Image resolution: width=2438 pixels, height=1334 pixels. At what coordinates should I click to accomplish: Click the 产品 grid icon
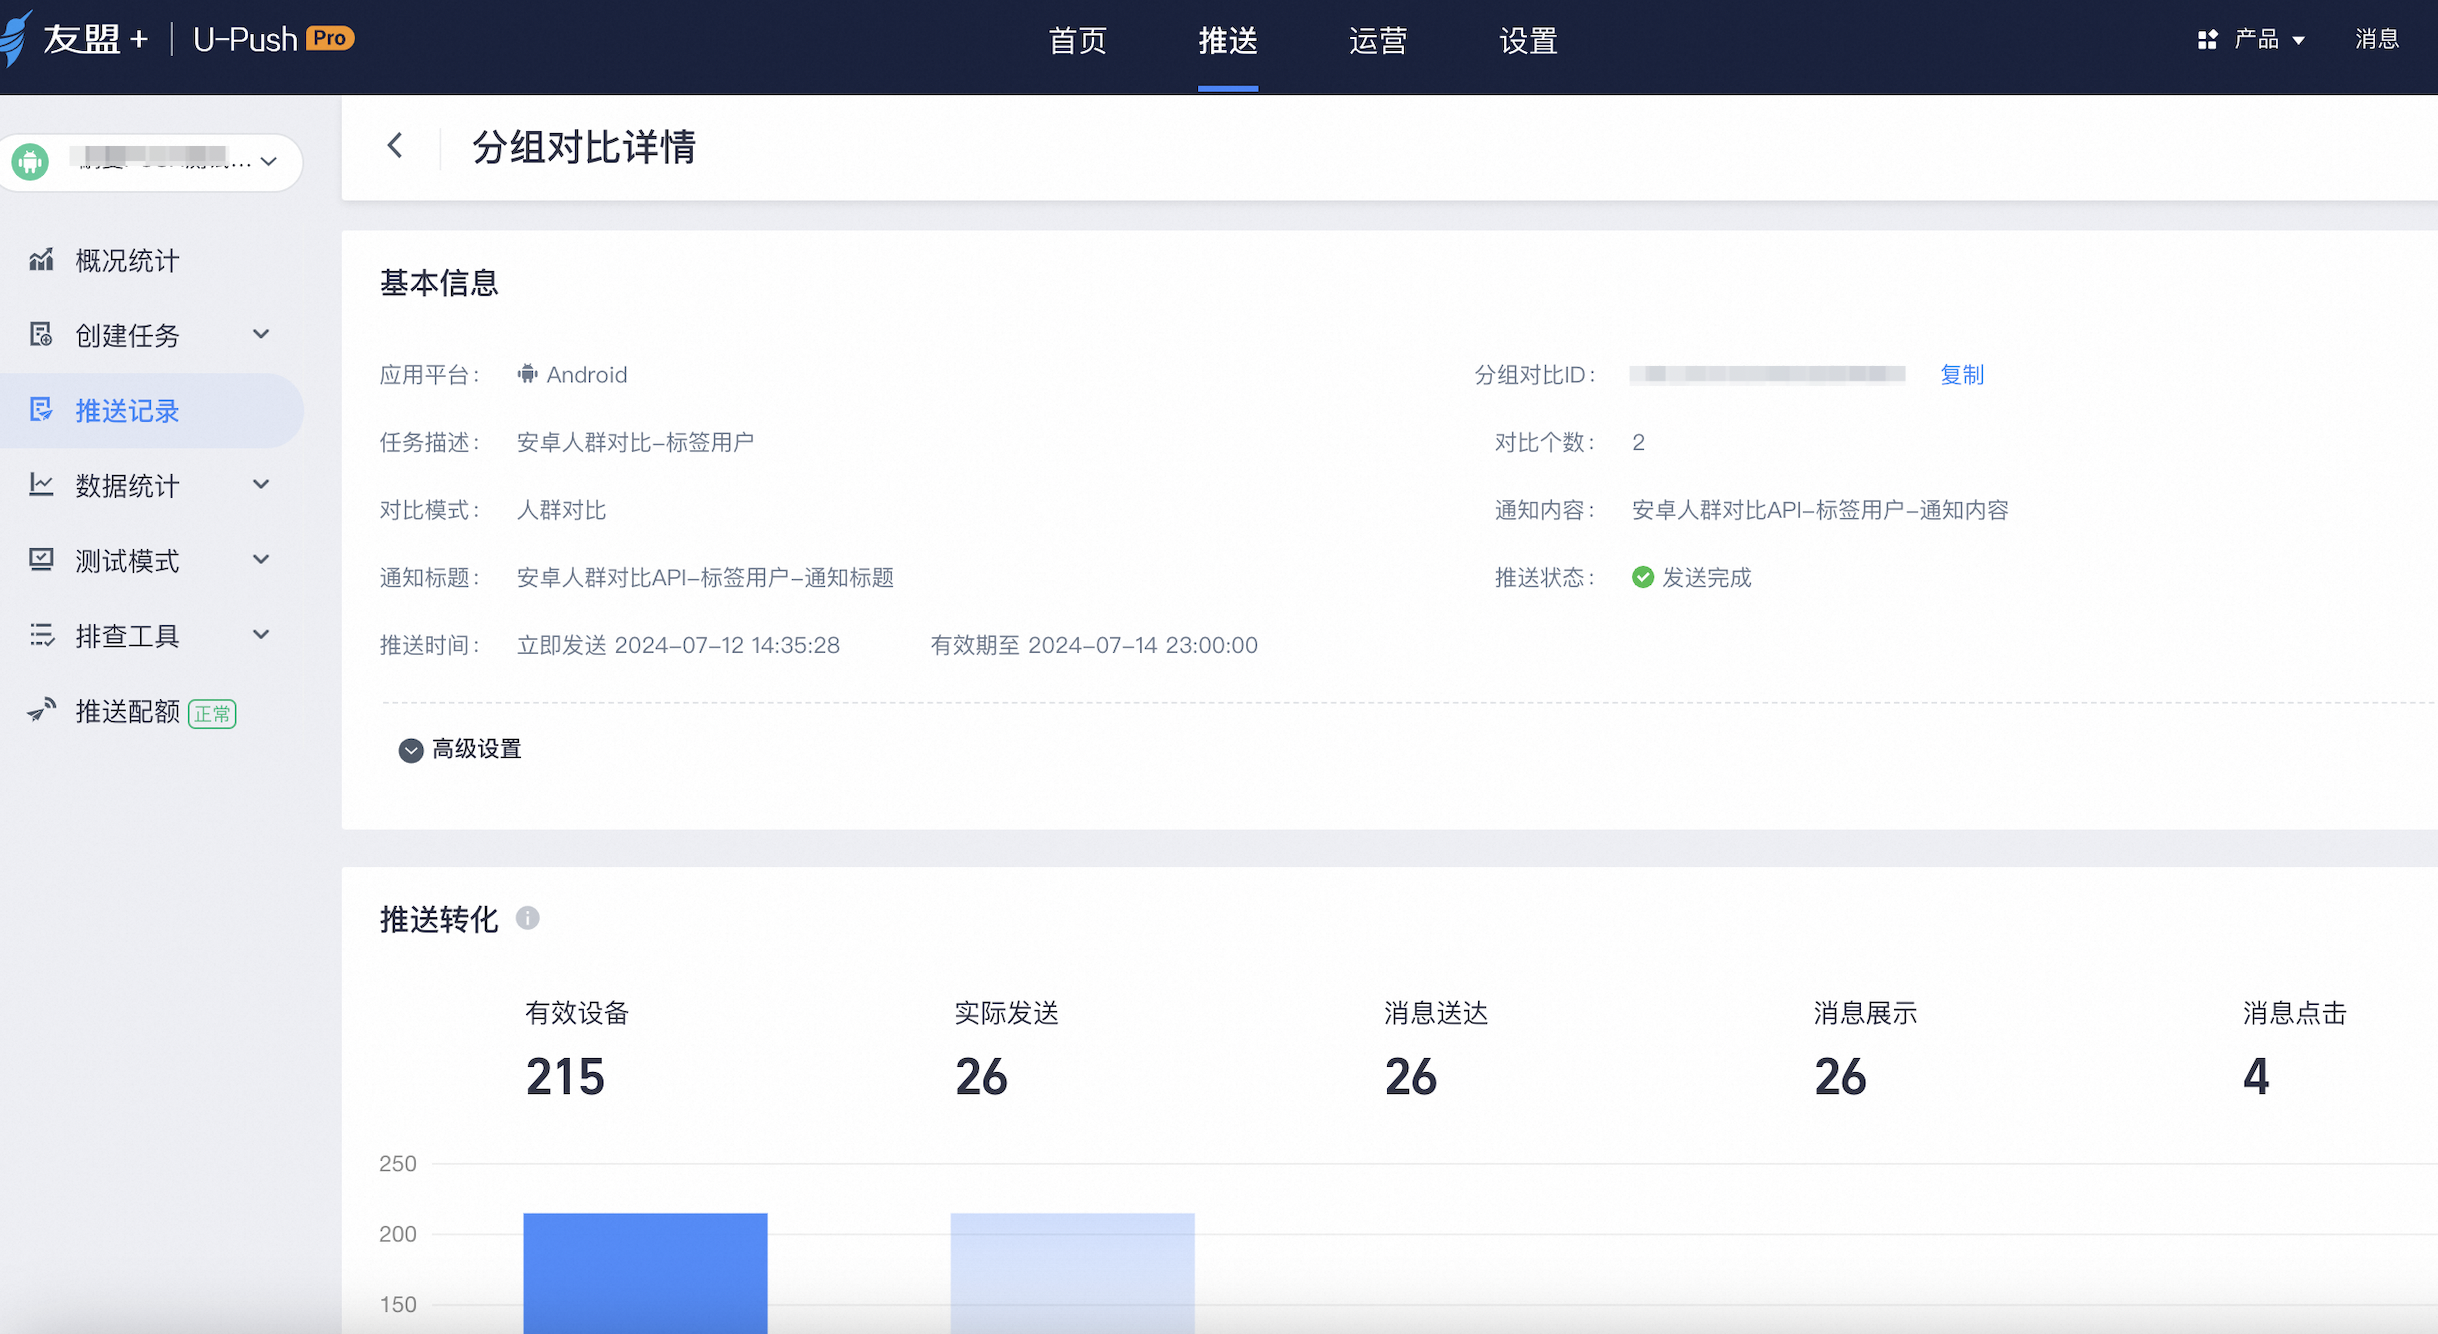pos(2207,40)
